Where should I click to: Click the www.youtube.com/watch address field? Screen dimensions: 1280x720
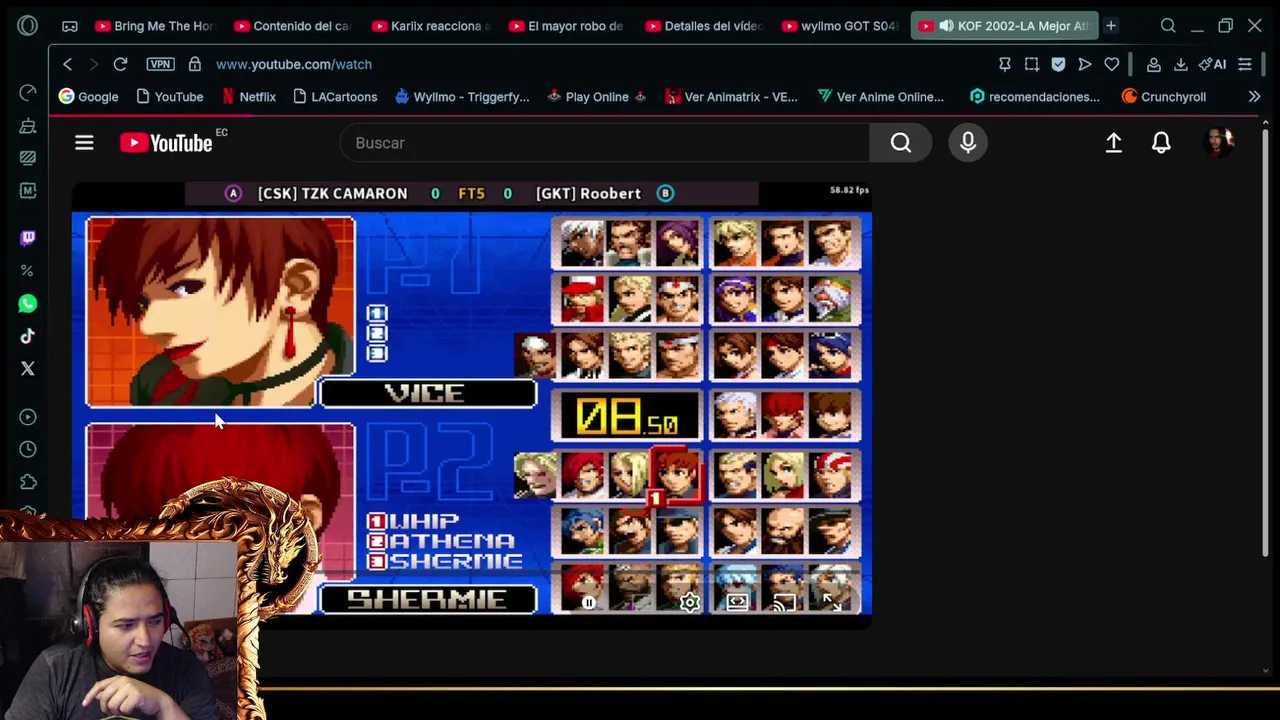pos(294,64)
